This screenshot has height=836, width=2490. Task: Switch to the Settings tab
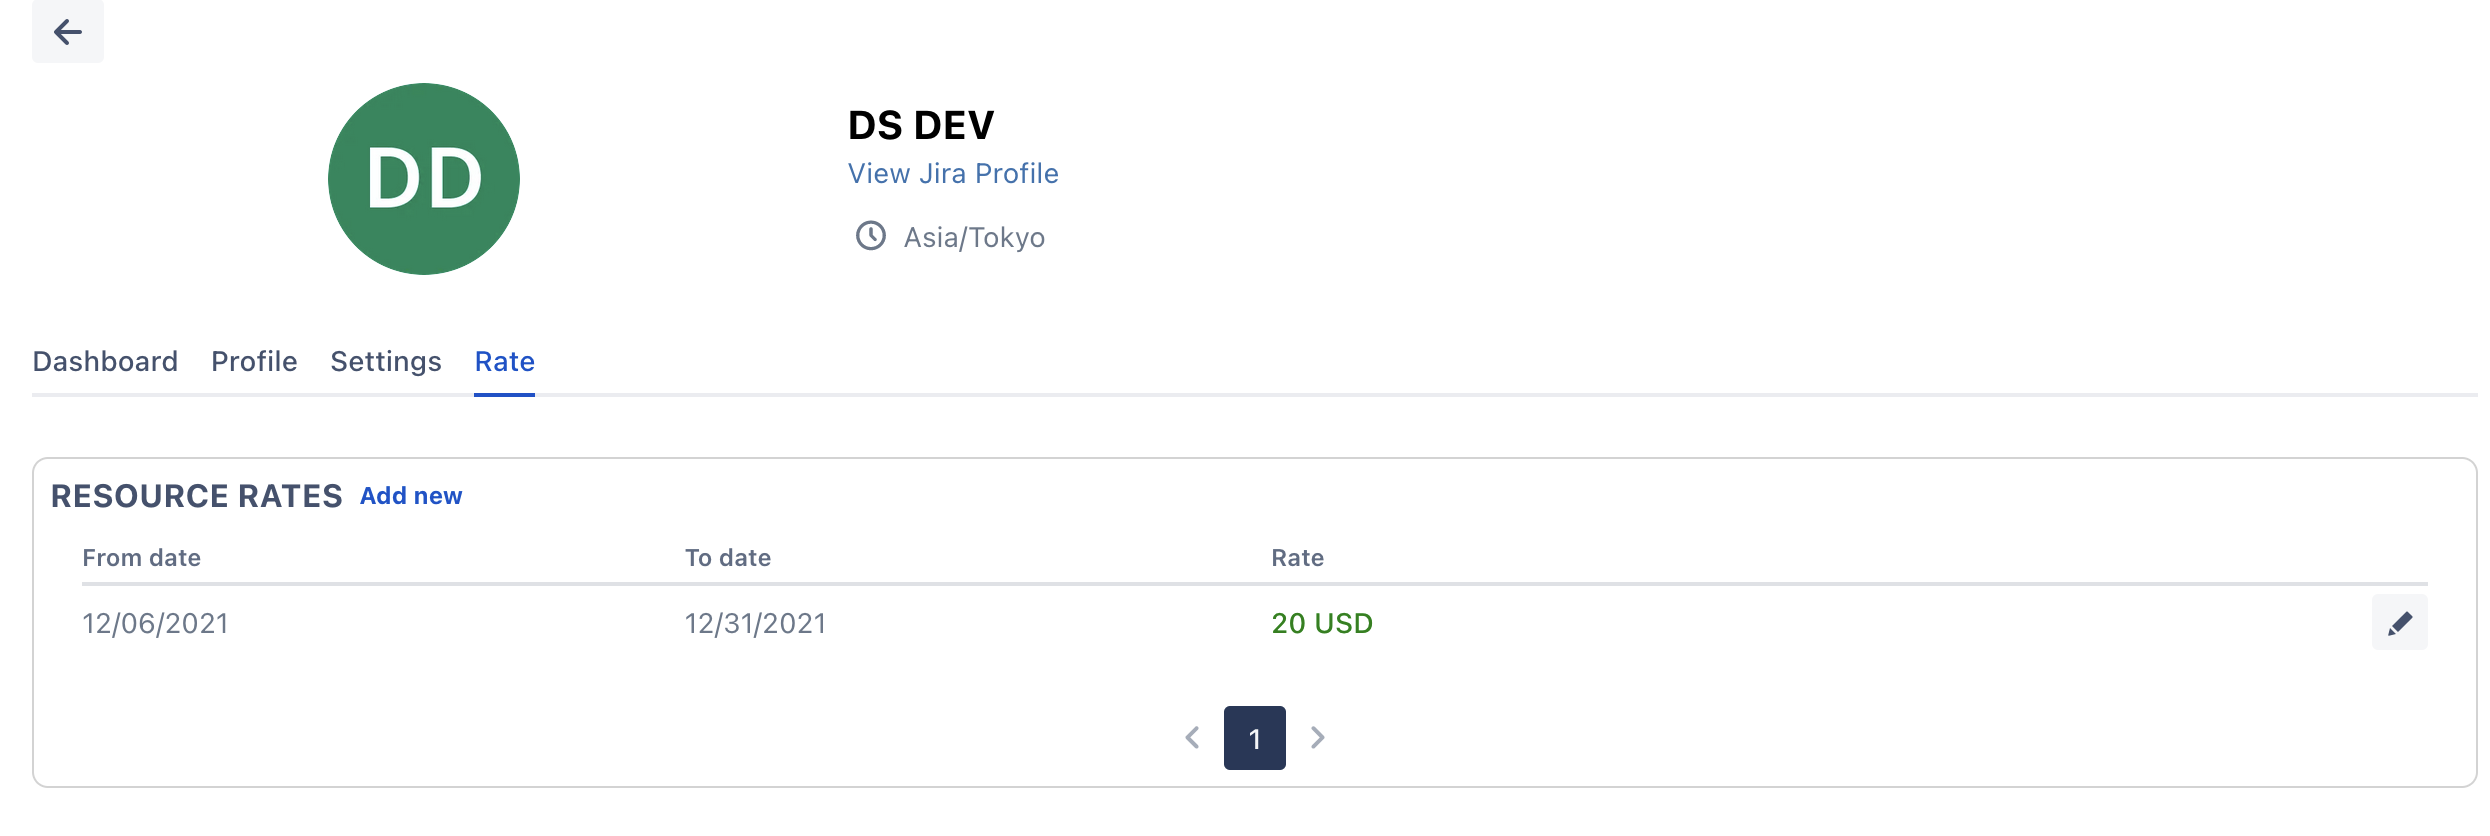(386, 361)
